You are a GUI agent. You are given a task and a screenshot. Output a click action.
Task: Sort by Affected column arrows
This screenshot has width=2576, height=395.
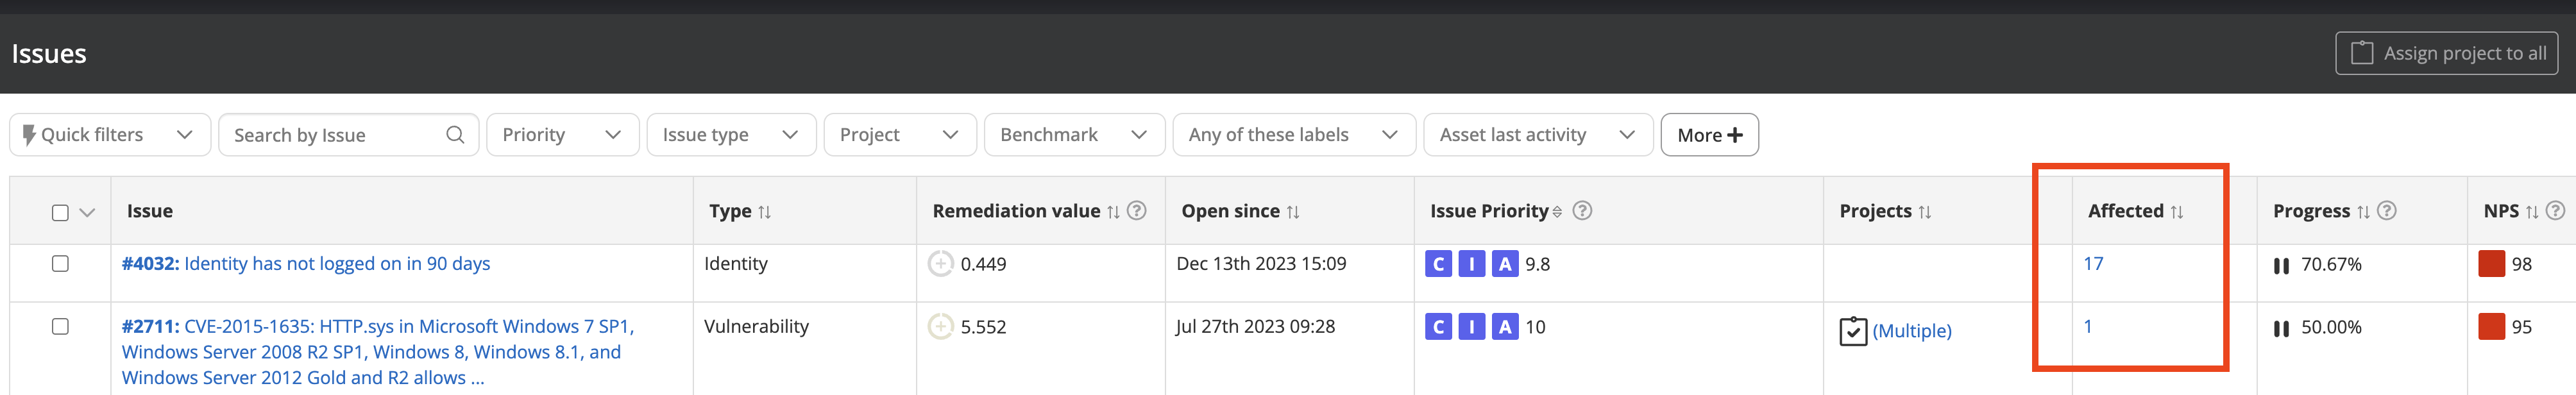[2177, 212]
